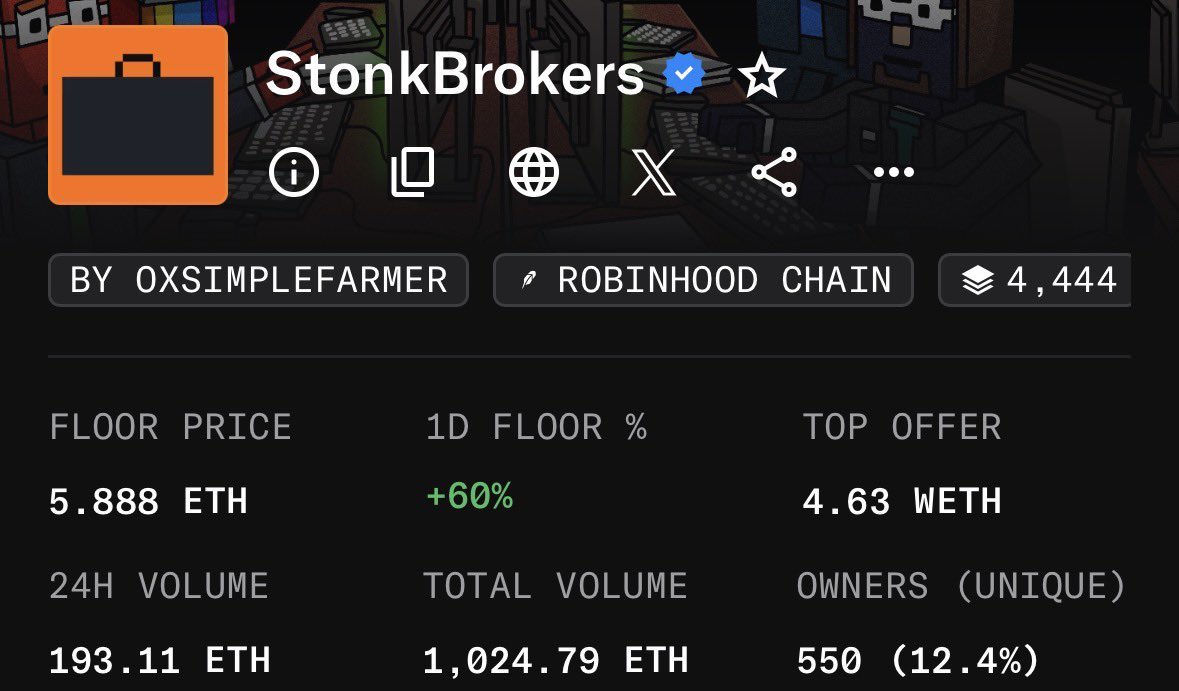Copy contract address with copy icon
The image size is (1179, 691).
coord(413,172)
